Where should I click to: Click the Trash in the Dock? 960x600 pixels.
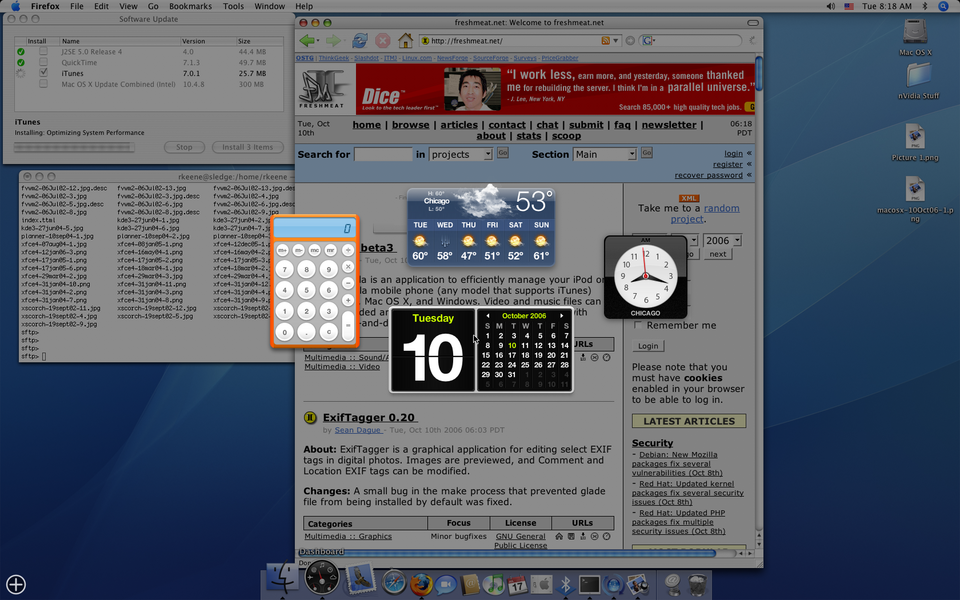pos(697,584)
